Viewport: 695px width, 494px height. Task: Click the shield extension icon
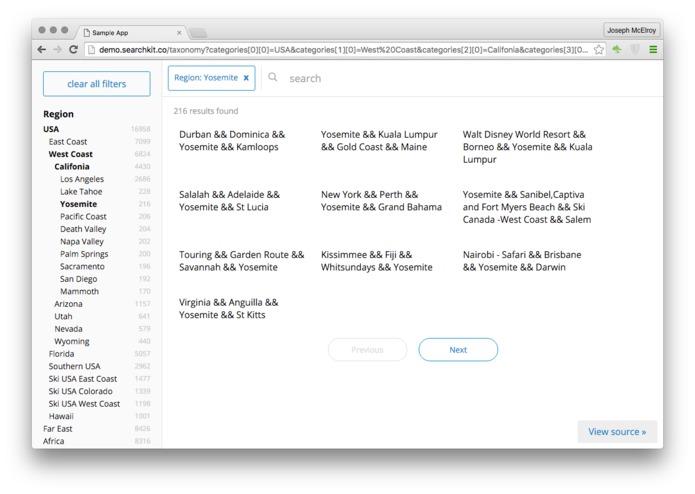pos(635,50)
